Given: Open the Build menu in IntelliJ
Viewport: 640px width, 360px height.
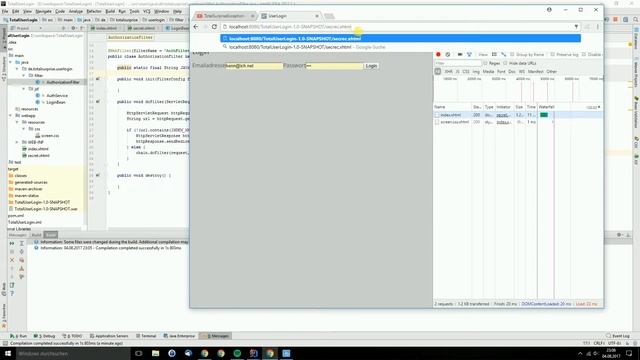Looking at the screenshot, I should click(x=110, y=11).
